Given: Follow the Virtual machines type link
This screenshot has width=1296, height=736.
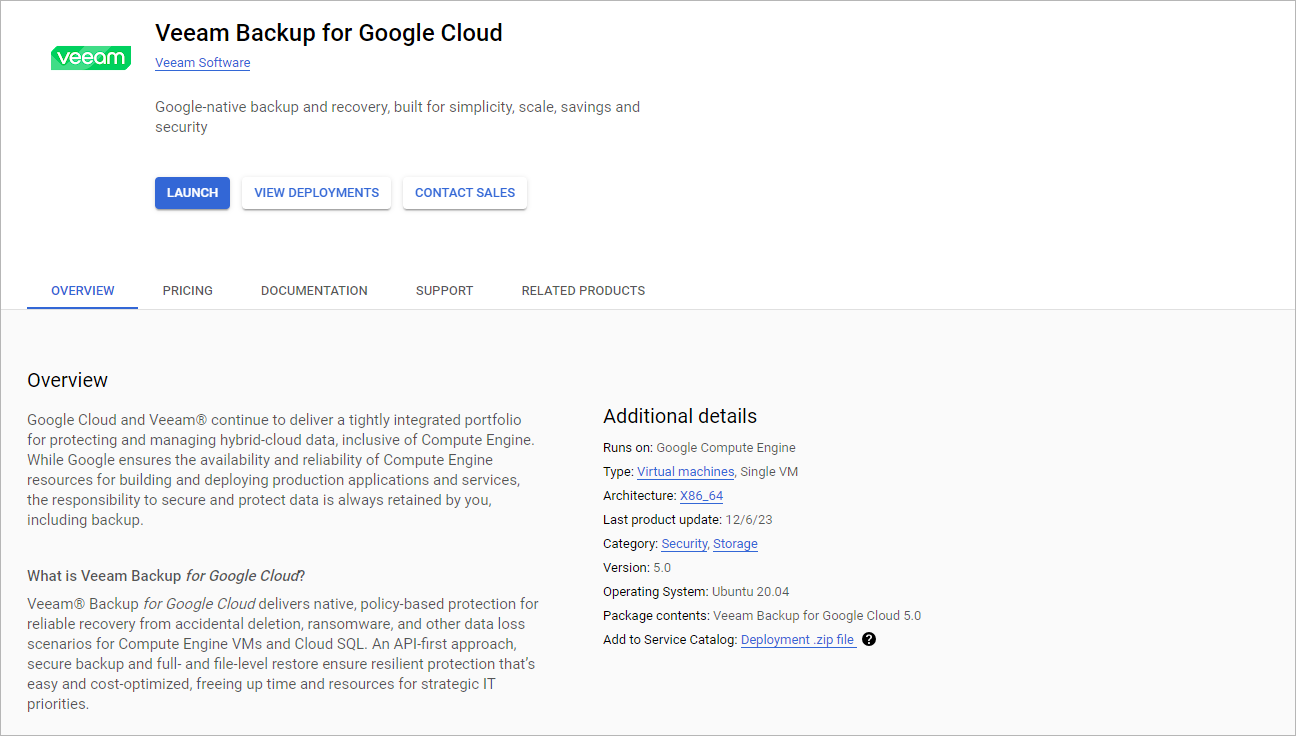Looking at the screenshot, I should 685,472.
